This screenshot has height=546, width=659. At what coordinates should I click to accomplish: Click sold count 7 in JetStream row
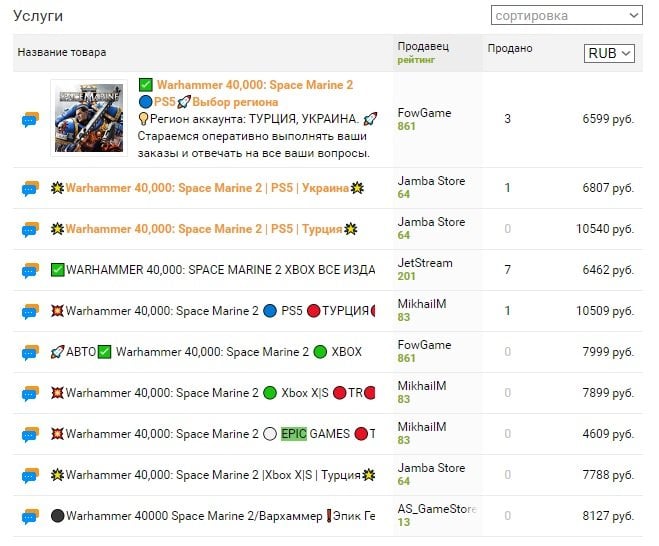(x=507, y=270)
